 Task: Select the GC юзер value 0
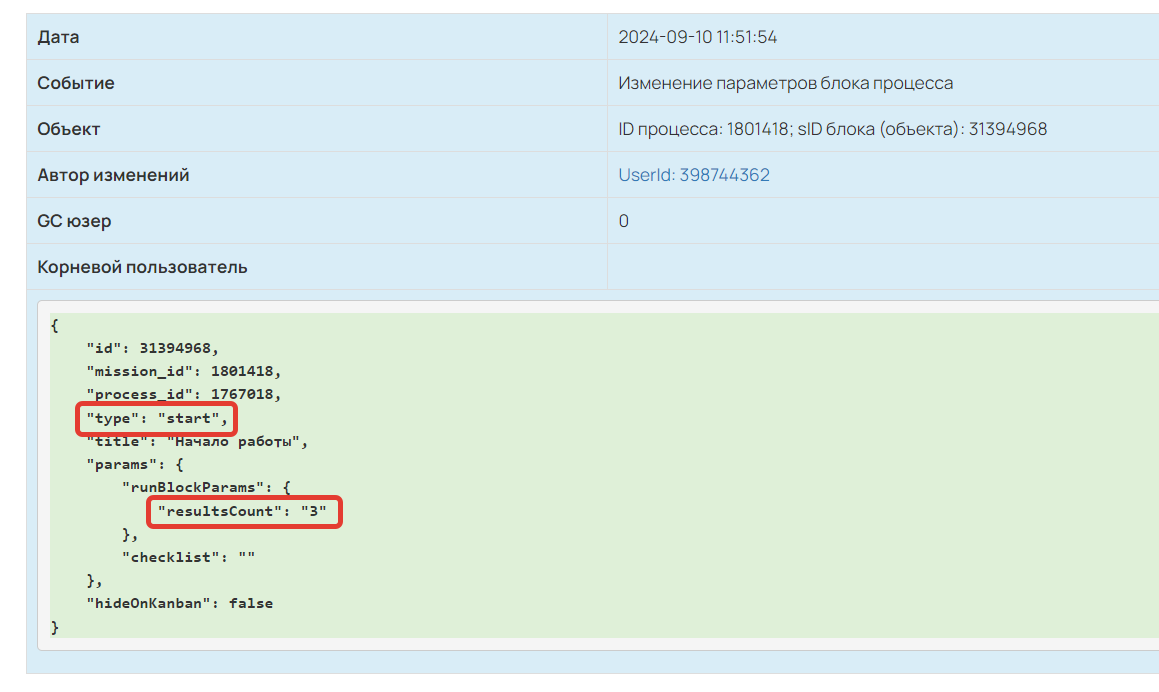click(623, 220)
